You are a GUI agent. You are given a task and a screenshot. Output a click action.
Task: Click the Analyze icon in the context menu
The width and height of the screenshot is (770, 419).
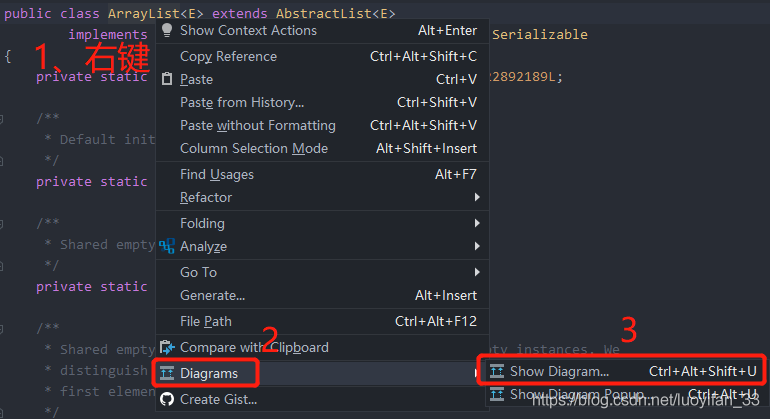pos(167,246)
